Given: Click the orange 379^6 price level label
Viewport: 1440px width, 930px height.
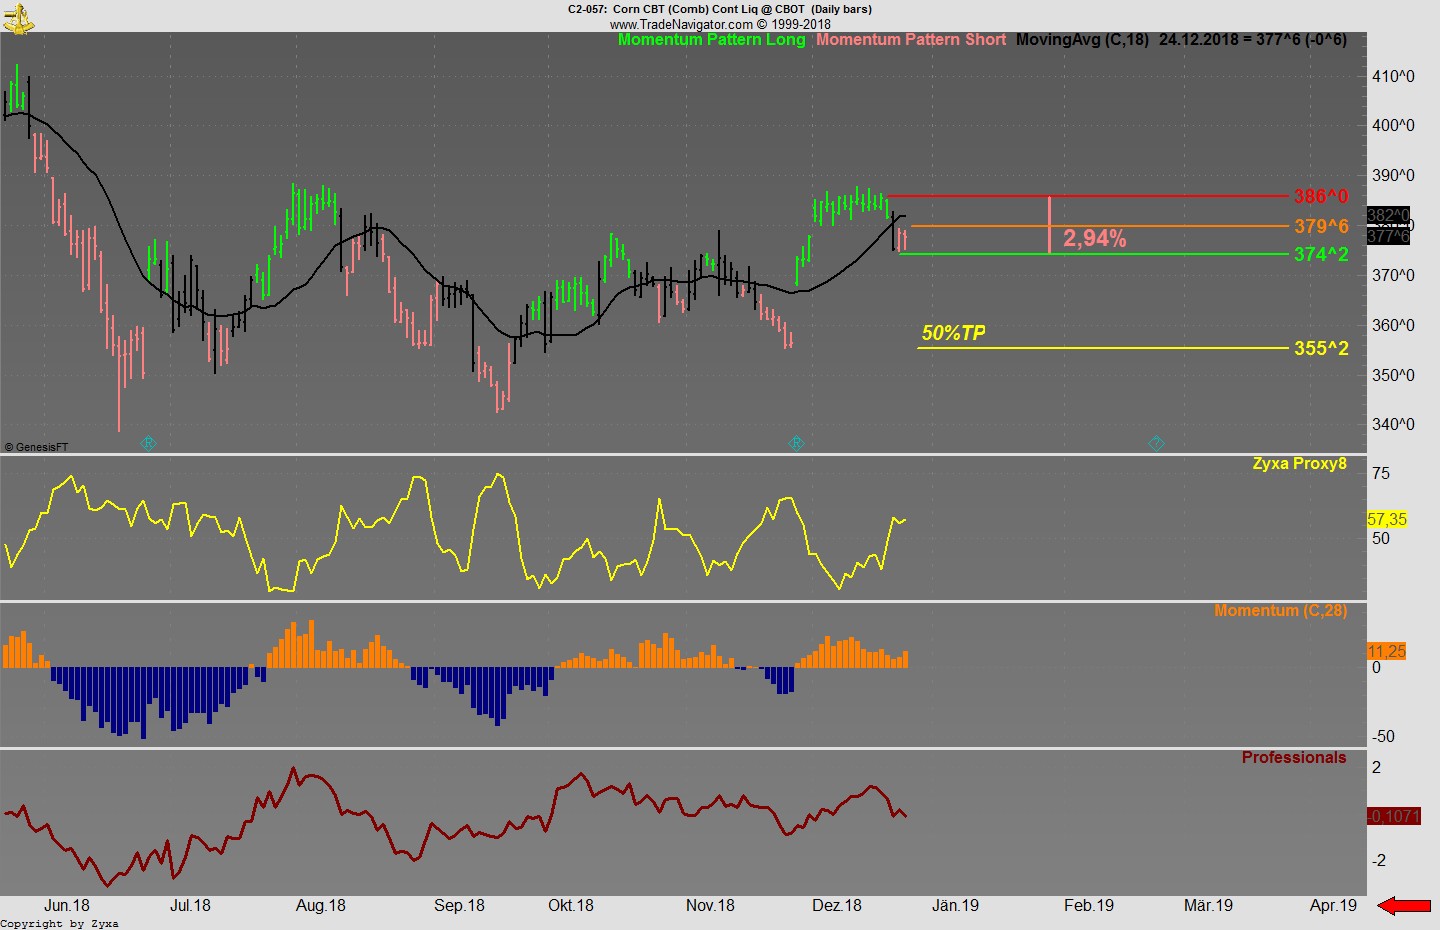Looking at the screenshot, I should 1321,227.
